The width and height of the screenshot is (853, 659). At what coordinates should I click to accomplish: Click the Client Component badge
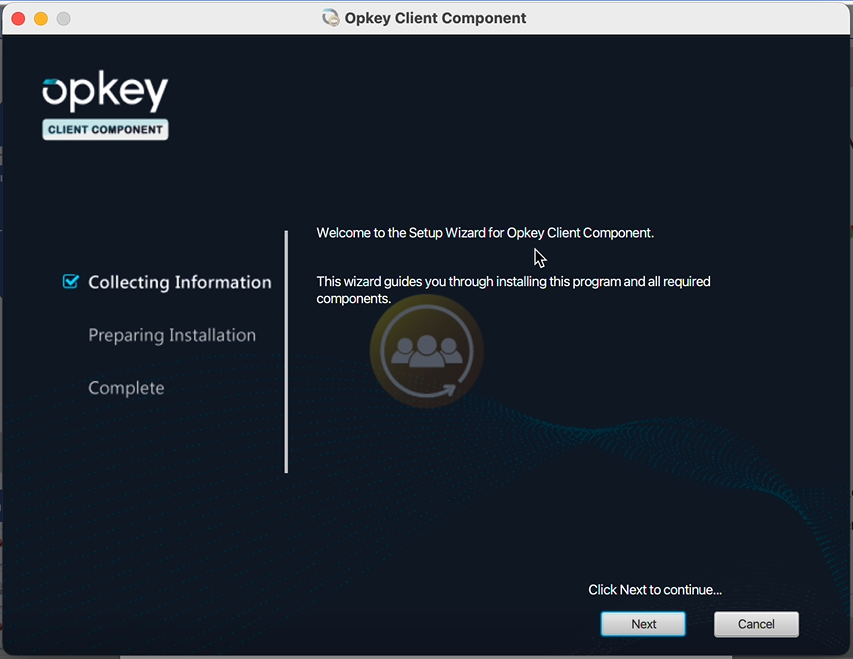106,130
